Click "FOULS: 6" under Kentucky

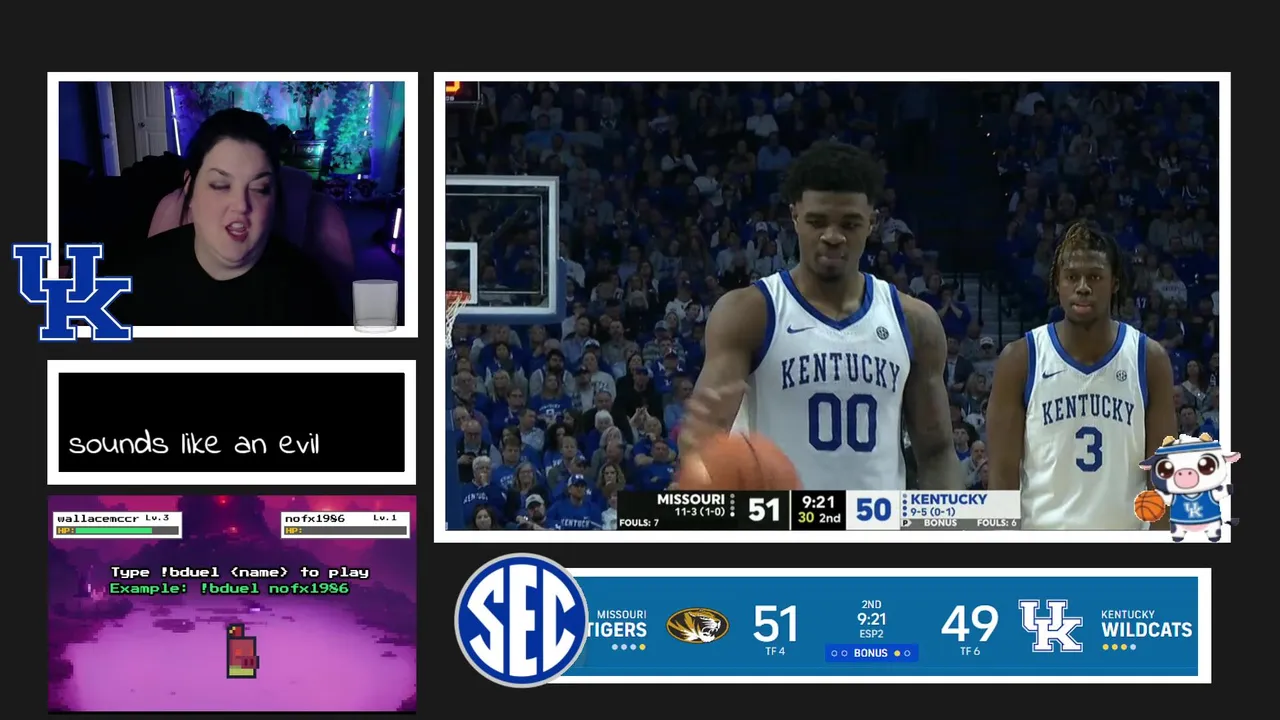[x=997, y=523]
